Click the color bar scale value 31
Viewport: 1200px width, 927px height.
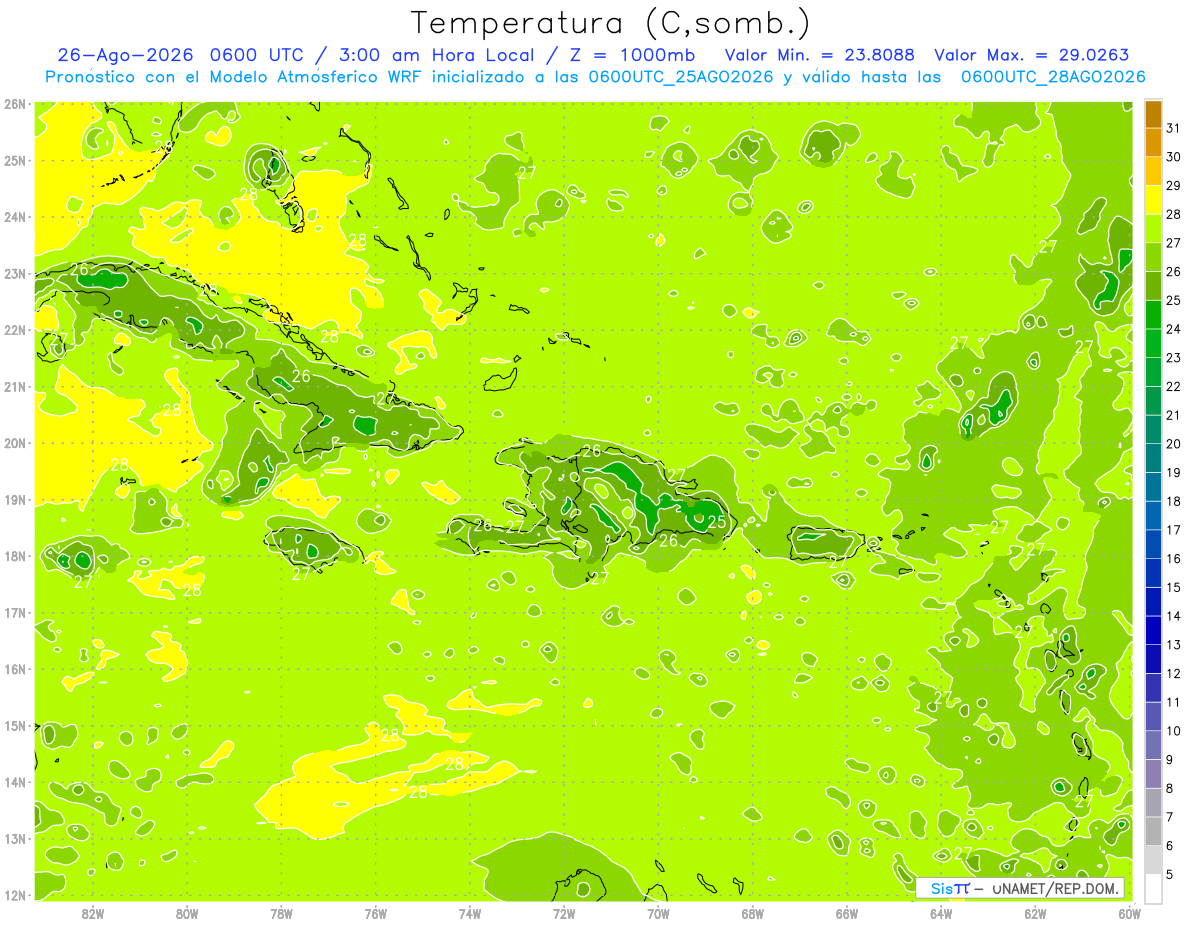click(1174, 129)
